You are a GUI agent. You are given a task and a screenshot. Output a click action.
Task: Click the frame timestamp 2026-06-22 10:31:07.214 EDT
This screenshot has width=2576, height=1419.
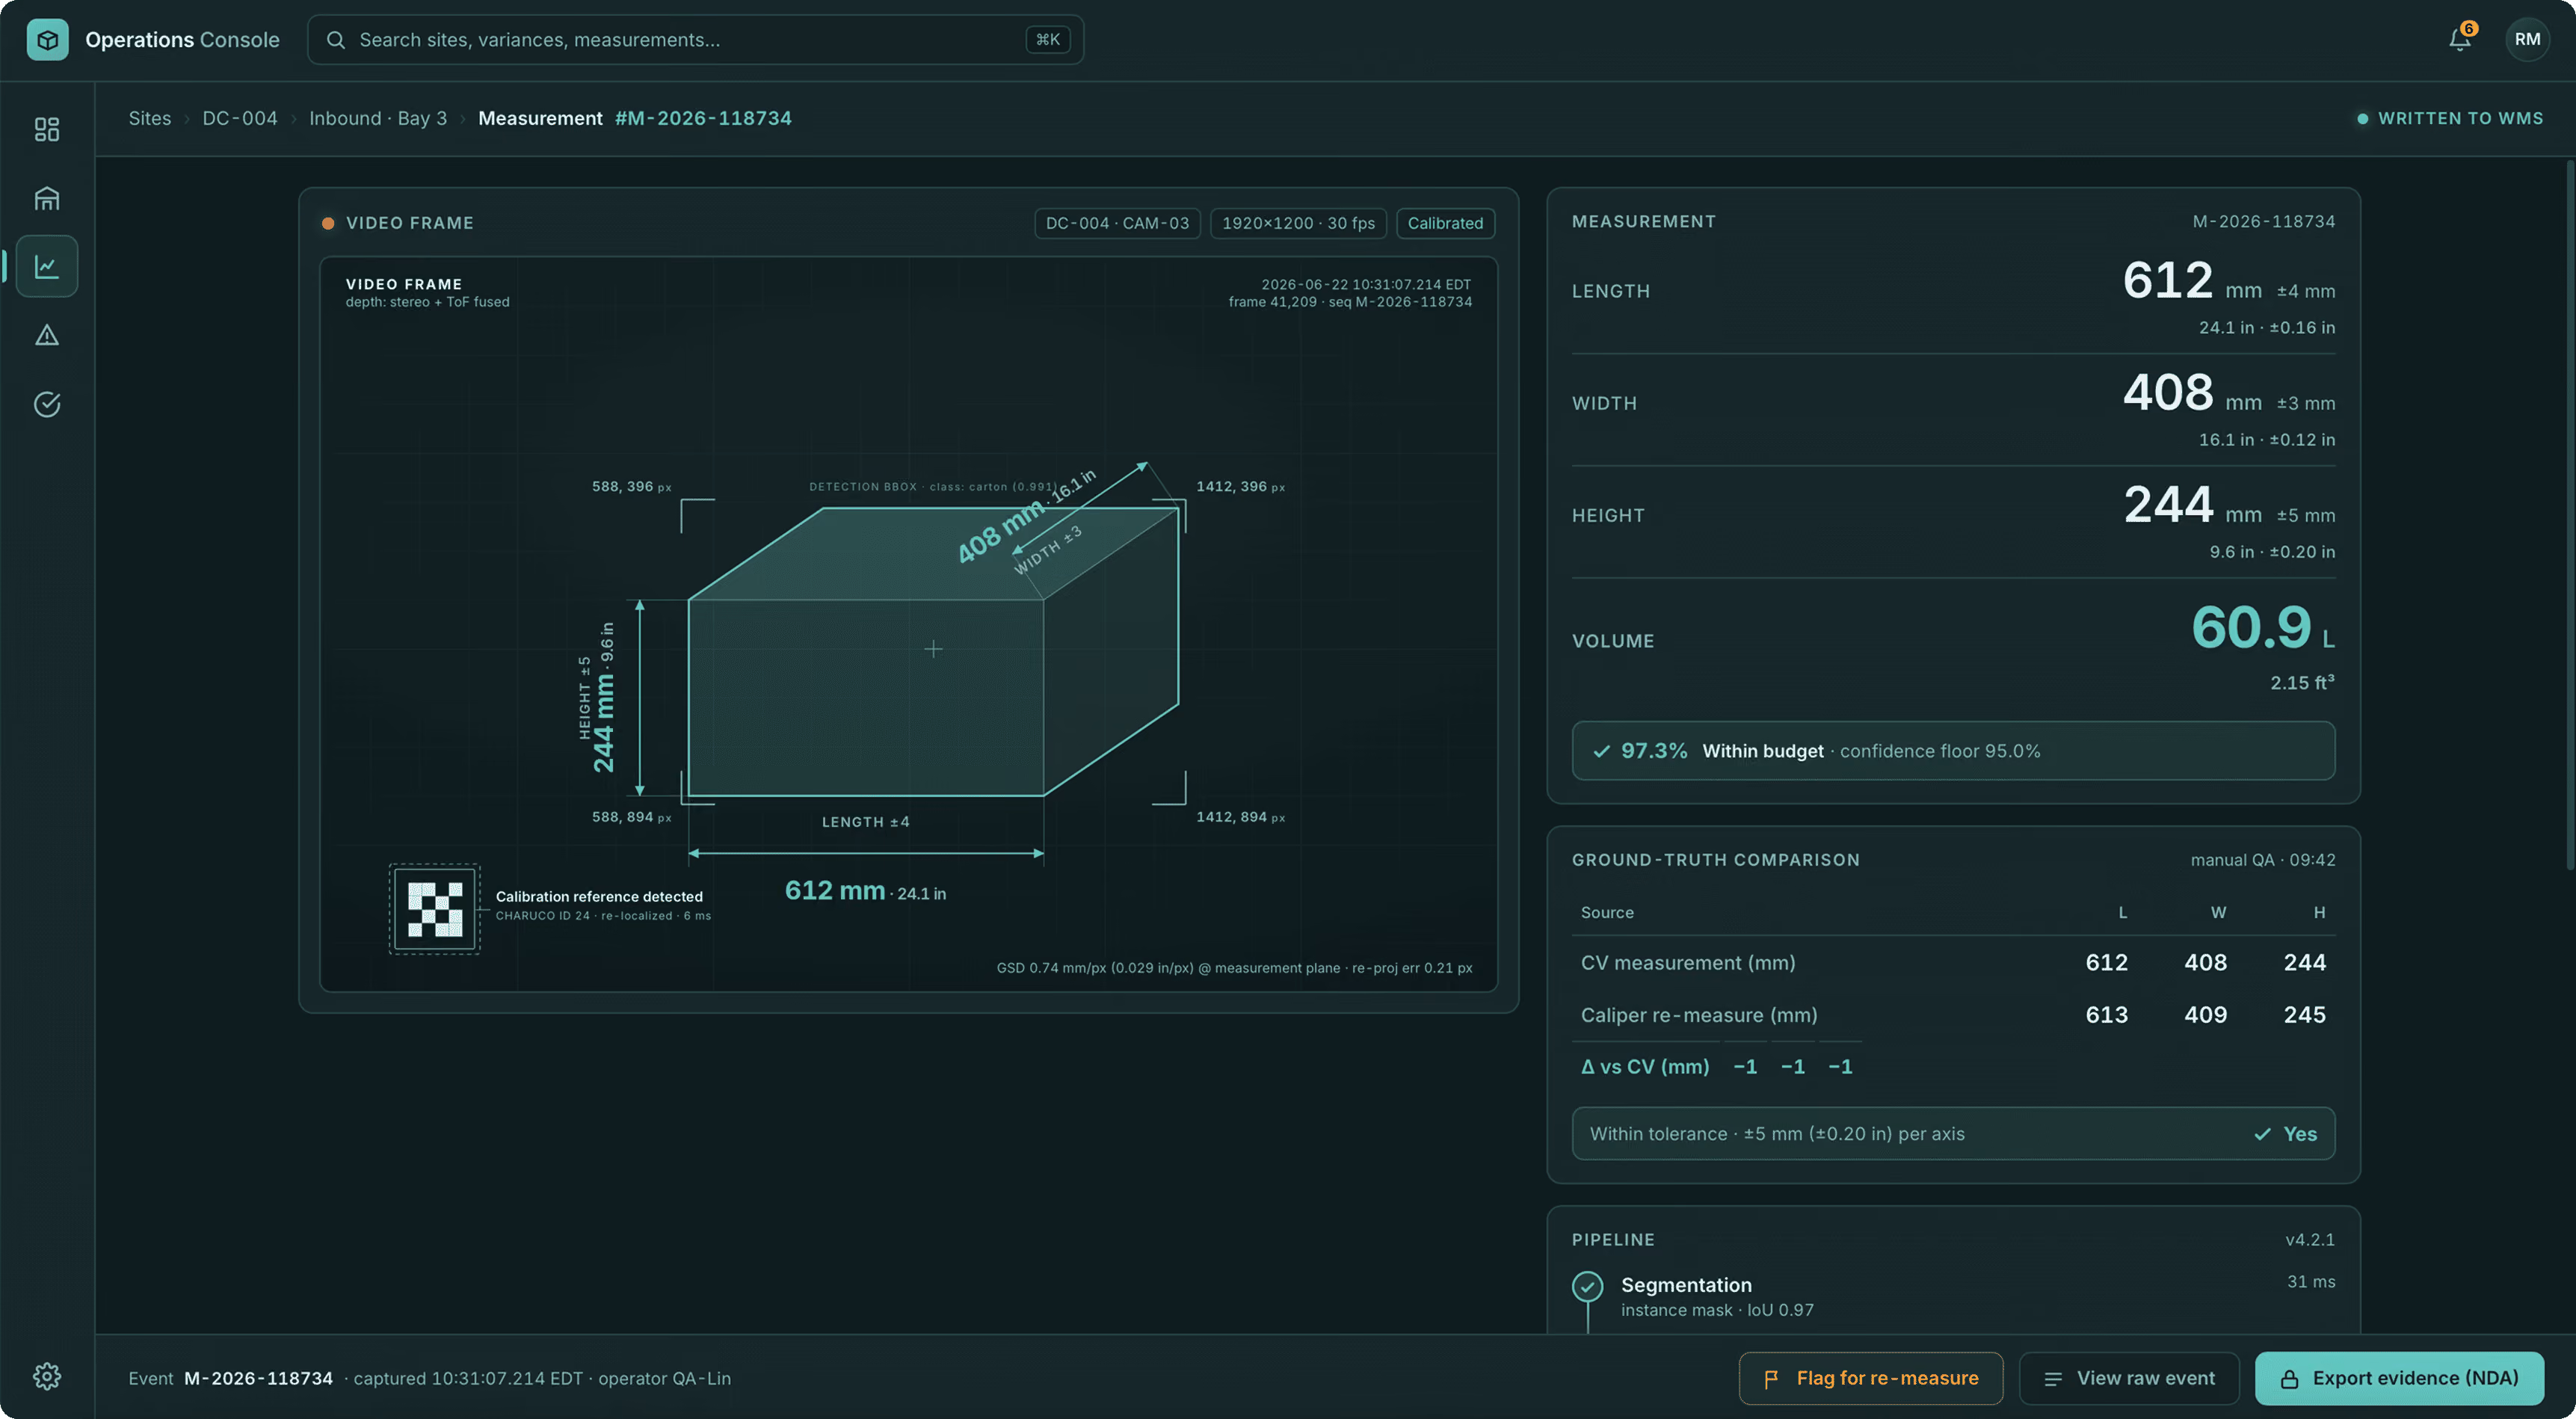tap(1366, 284)
